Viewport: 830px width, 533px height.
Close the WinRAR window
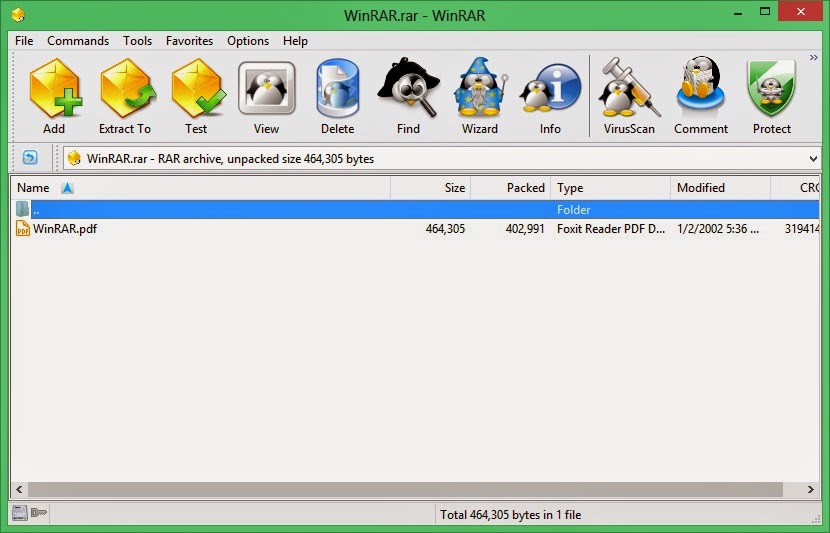800,12
